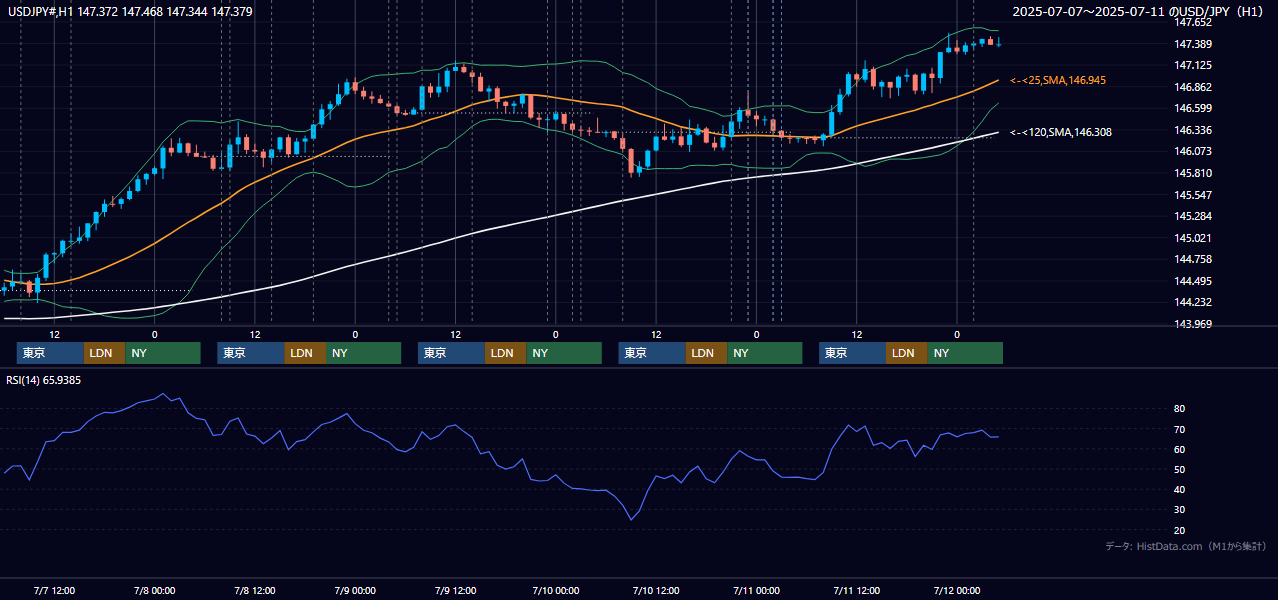
Task: Click the 7/8 00:00 date label
Action: 154,590
